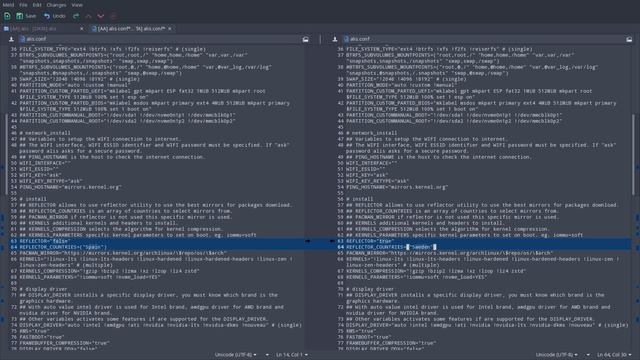Click WIFI_INTERFACE line 50 in right pane
The image size is (640, 360).
371,163
